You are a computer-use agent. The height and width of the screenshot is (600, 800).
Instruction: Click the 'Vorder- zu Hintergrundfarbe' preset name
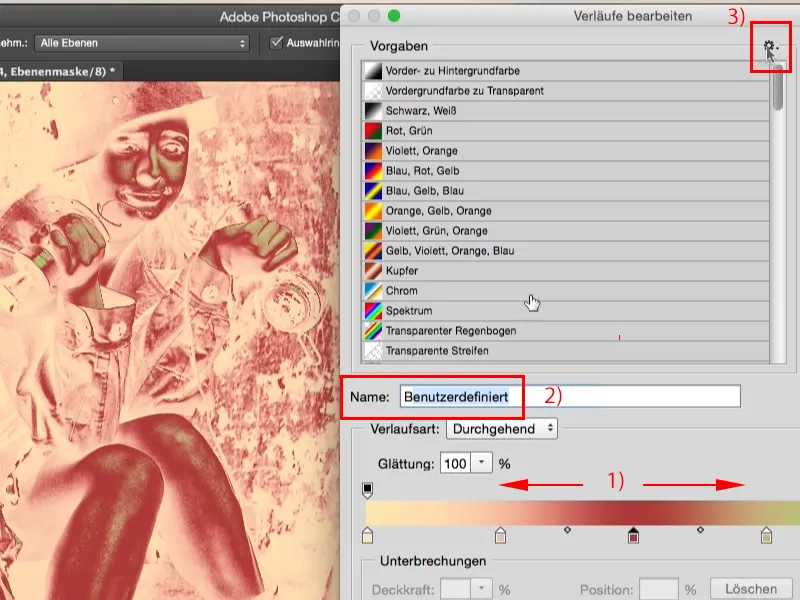point(453,70)
